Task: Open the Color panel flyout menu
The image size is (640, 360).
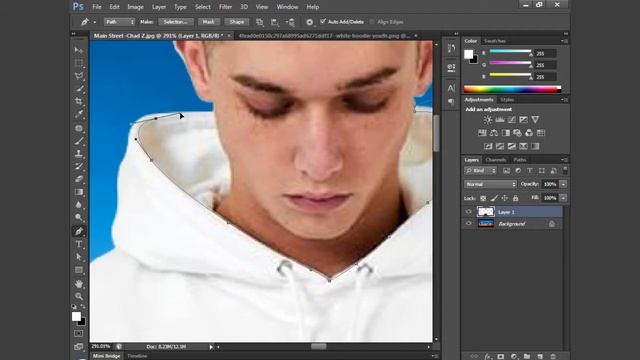Action: click(565, 41)
